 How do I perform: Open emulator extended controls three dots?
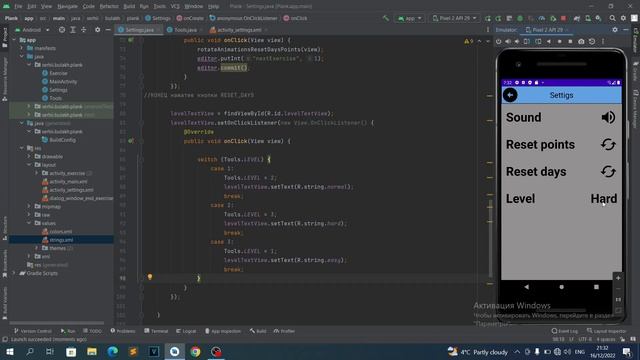point(603,41)
